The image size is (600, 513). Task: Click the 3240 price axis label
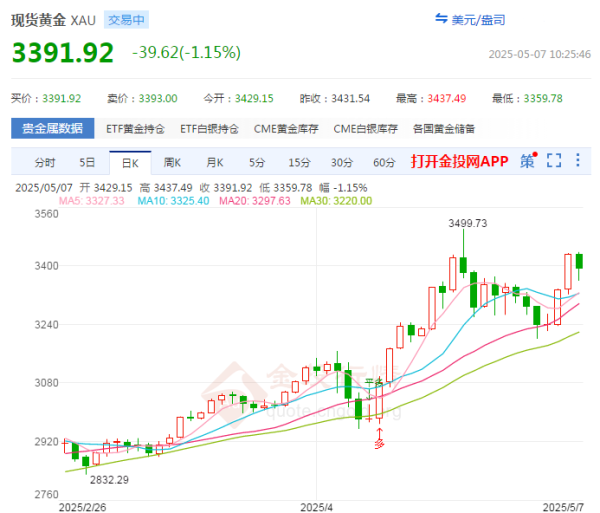pos(47,325)
